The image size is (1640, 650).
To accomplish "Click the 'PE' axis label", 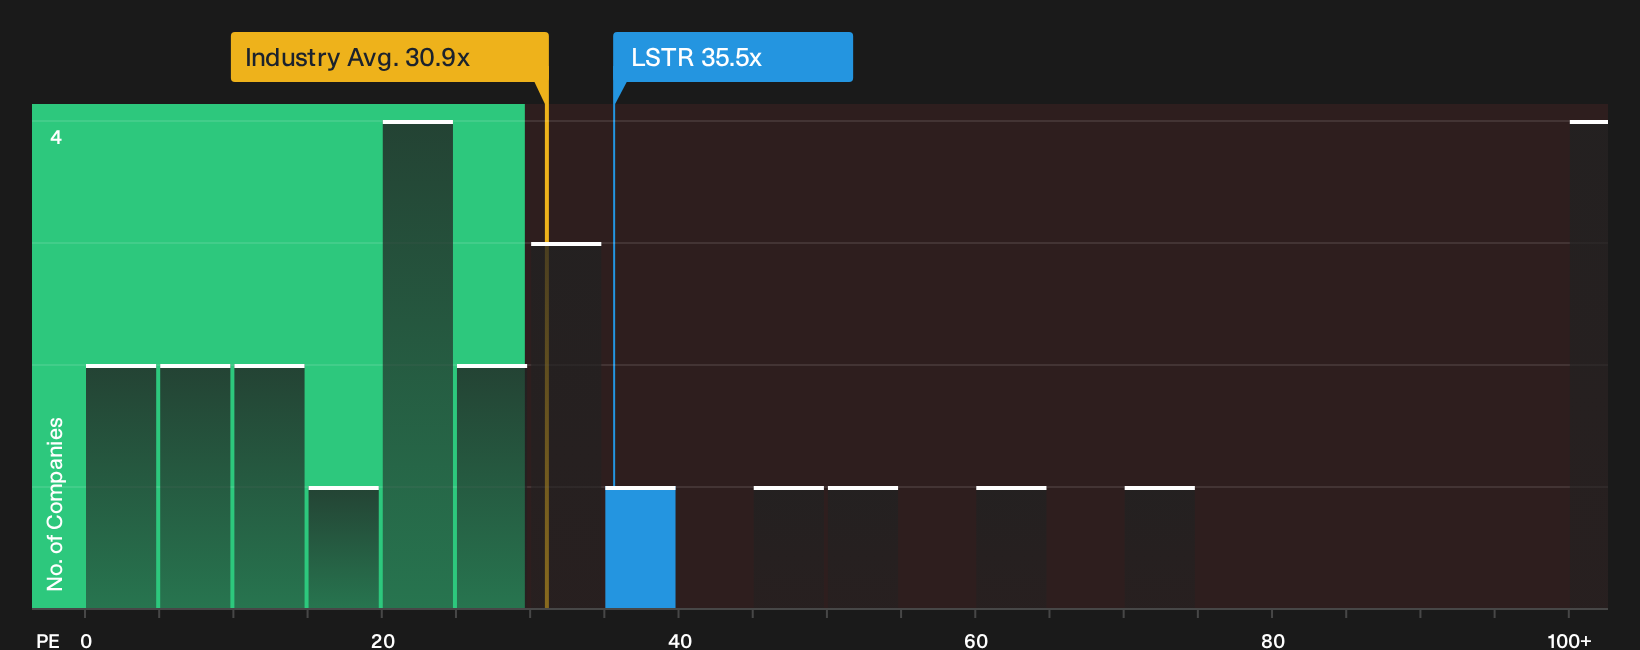I will click(48, 641).
